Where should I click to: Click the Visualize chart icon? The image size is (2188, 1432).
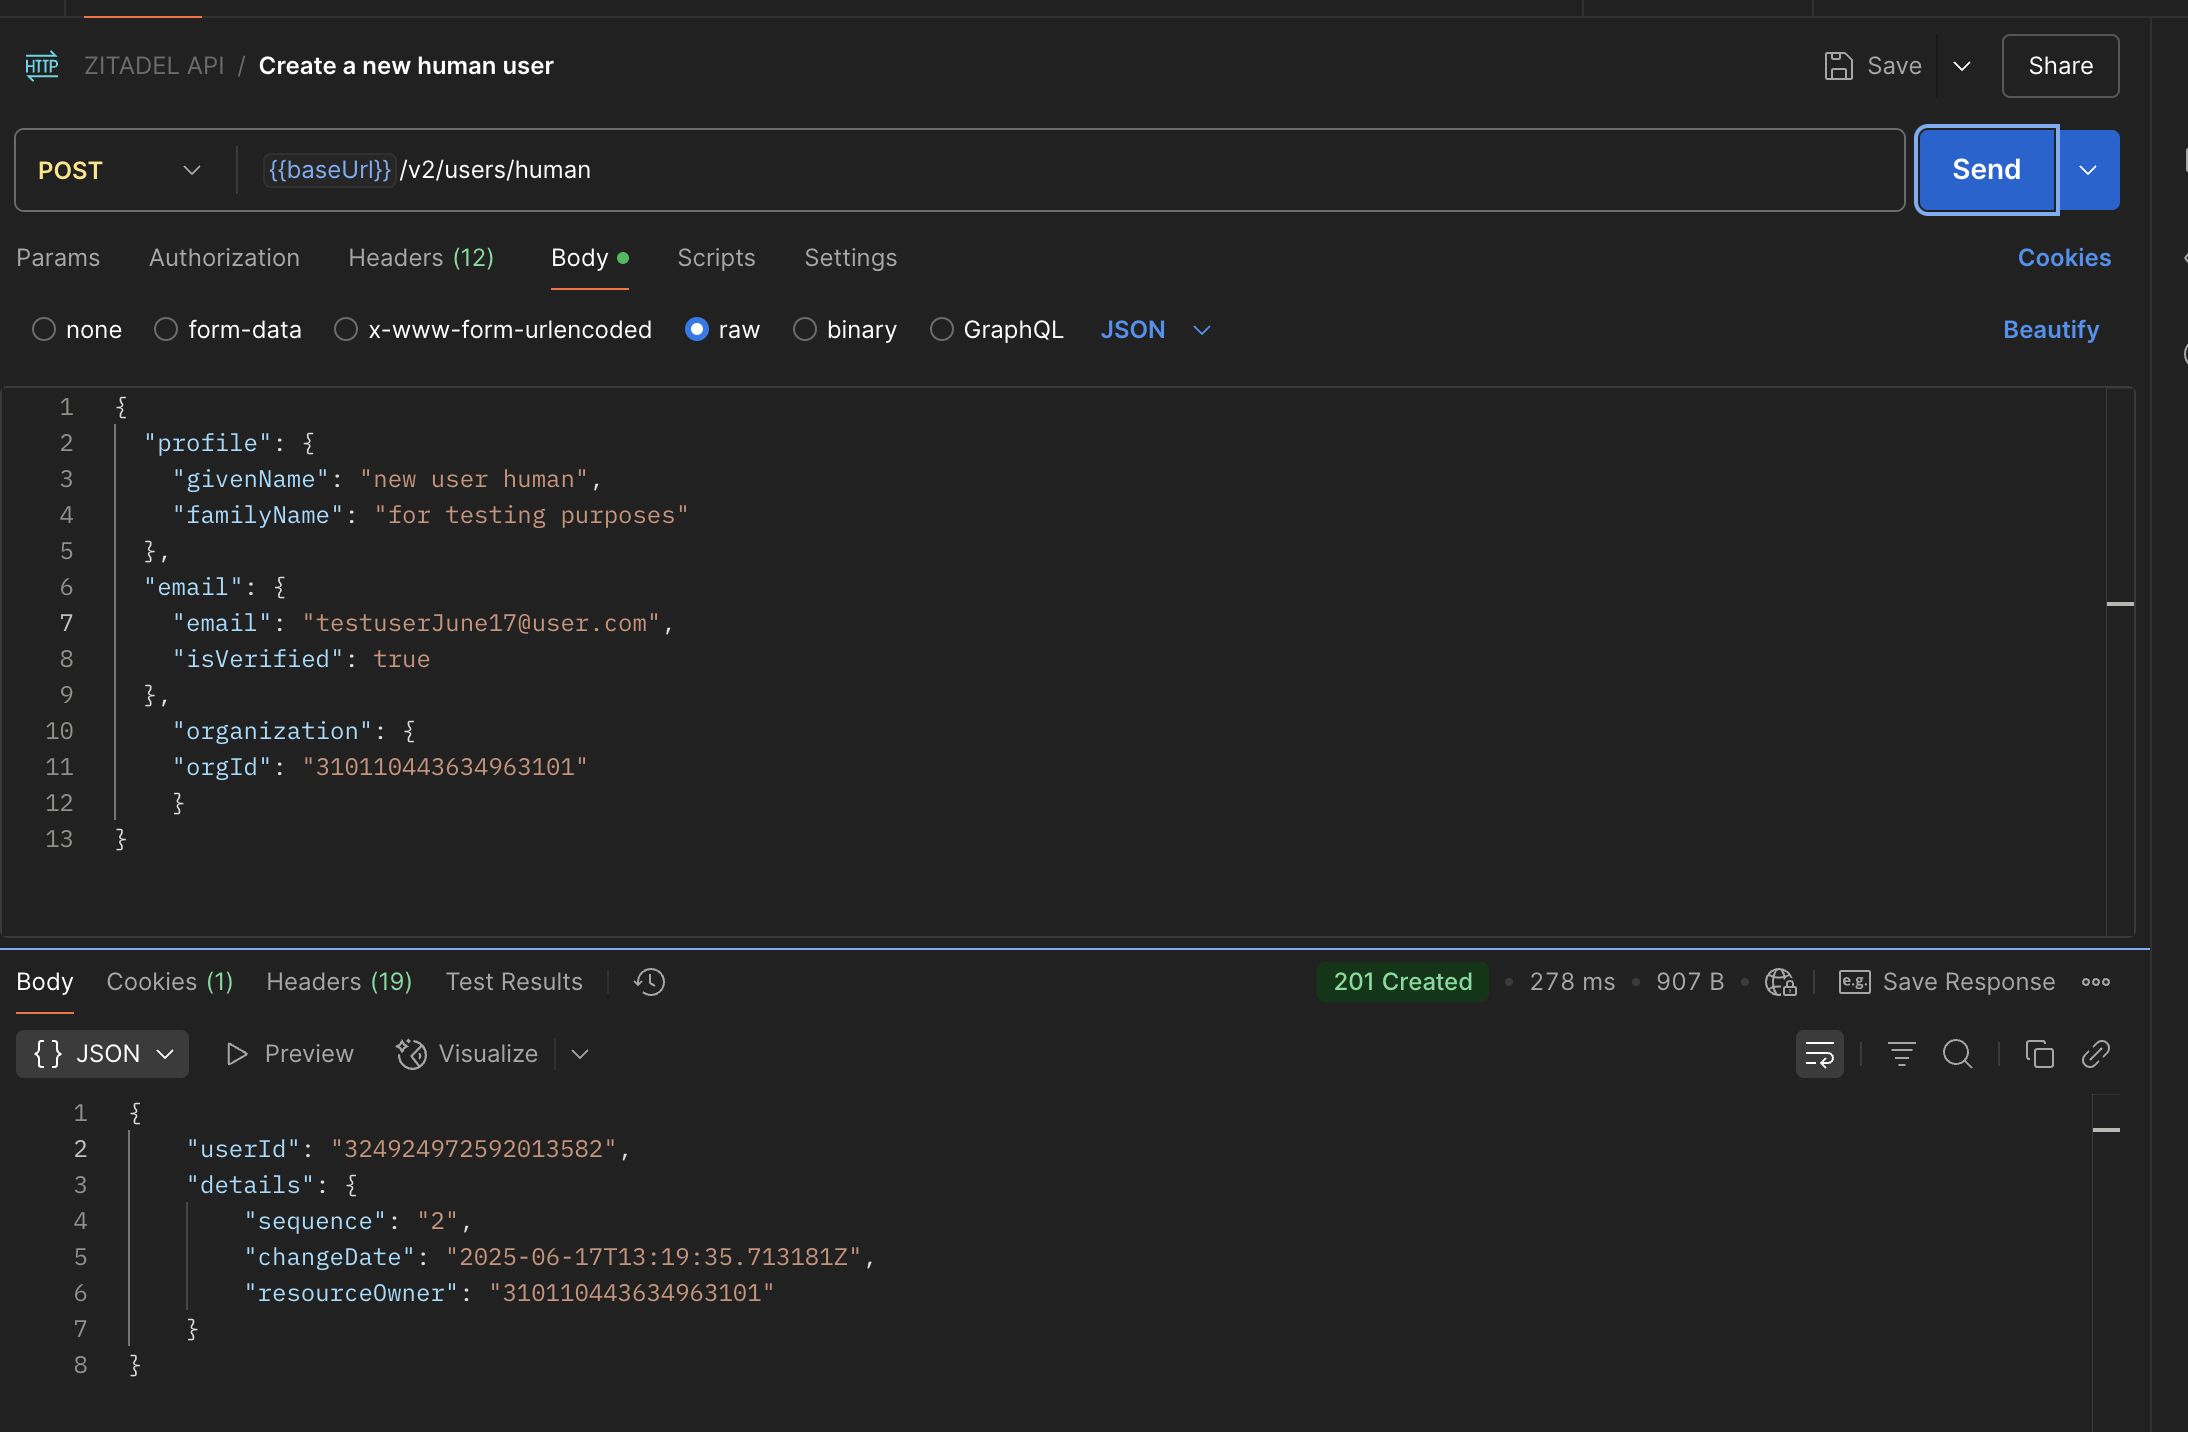click(411, 1054)
